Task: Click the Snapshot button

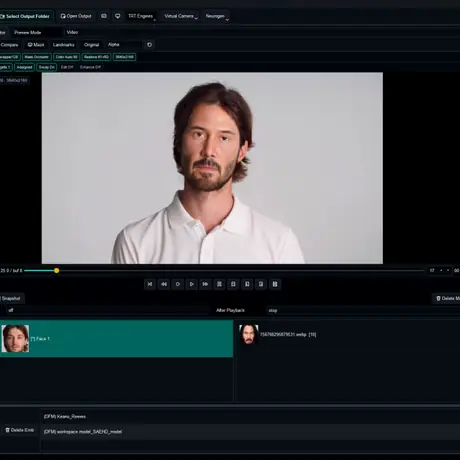Action: [x=11, y=298]
